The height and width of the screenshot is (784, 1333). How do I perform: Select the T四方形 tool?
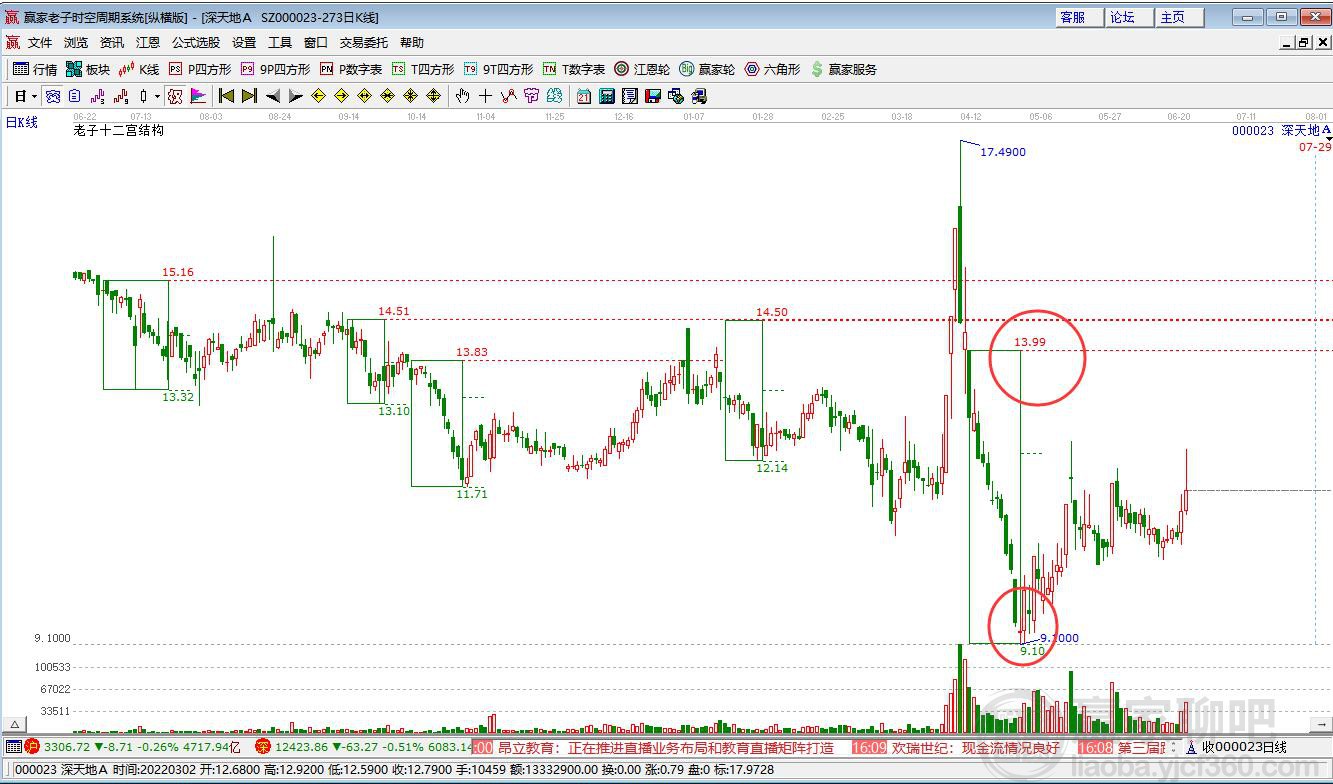[423, 69]
